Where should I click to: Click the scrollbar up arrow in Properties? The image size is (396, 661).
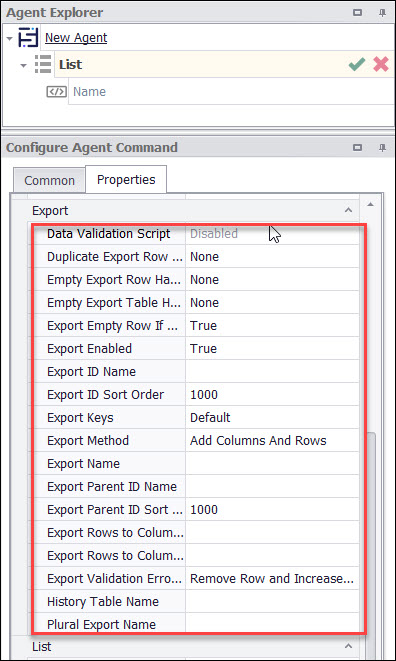coord(370,205)
